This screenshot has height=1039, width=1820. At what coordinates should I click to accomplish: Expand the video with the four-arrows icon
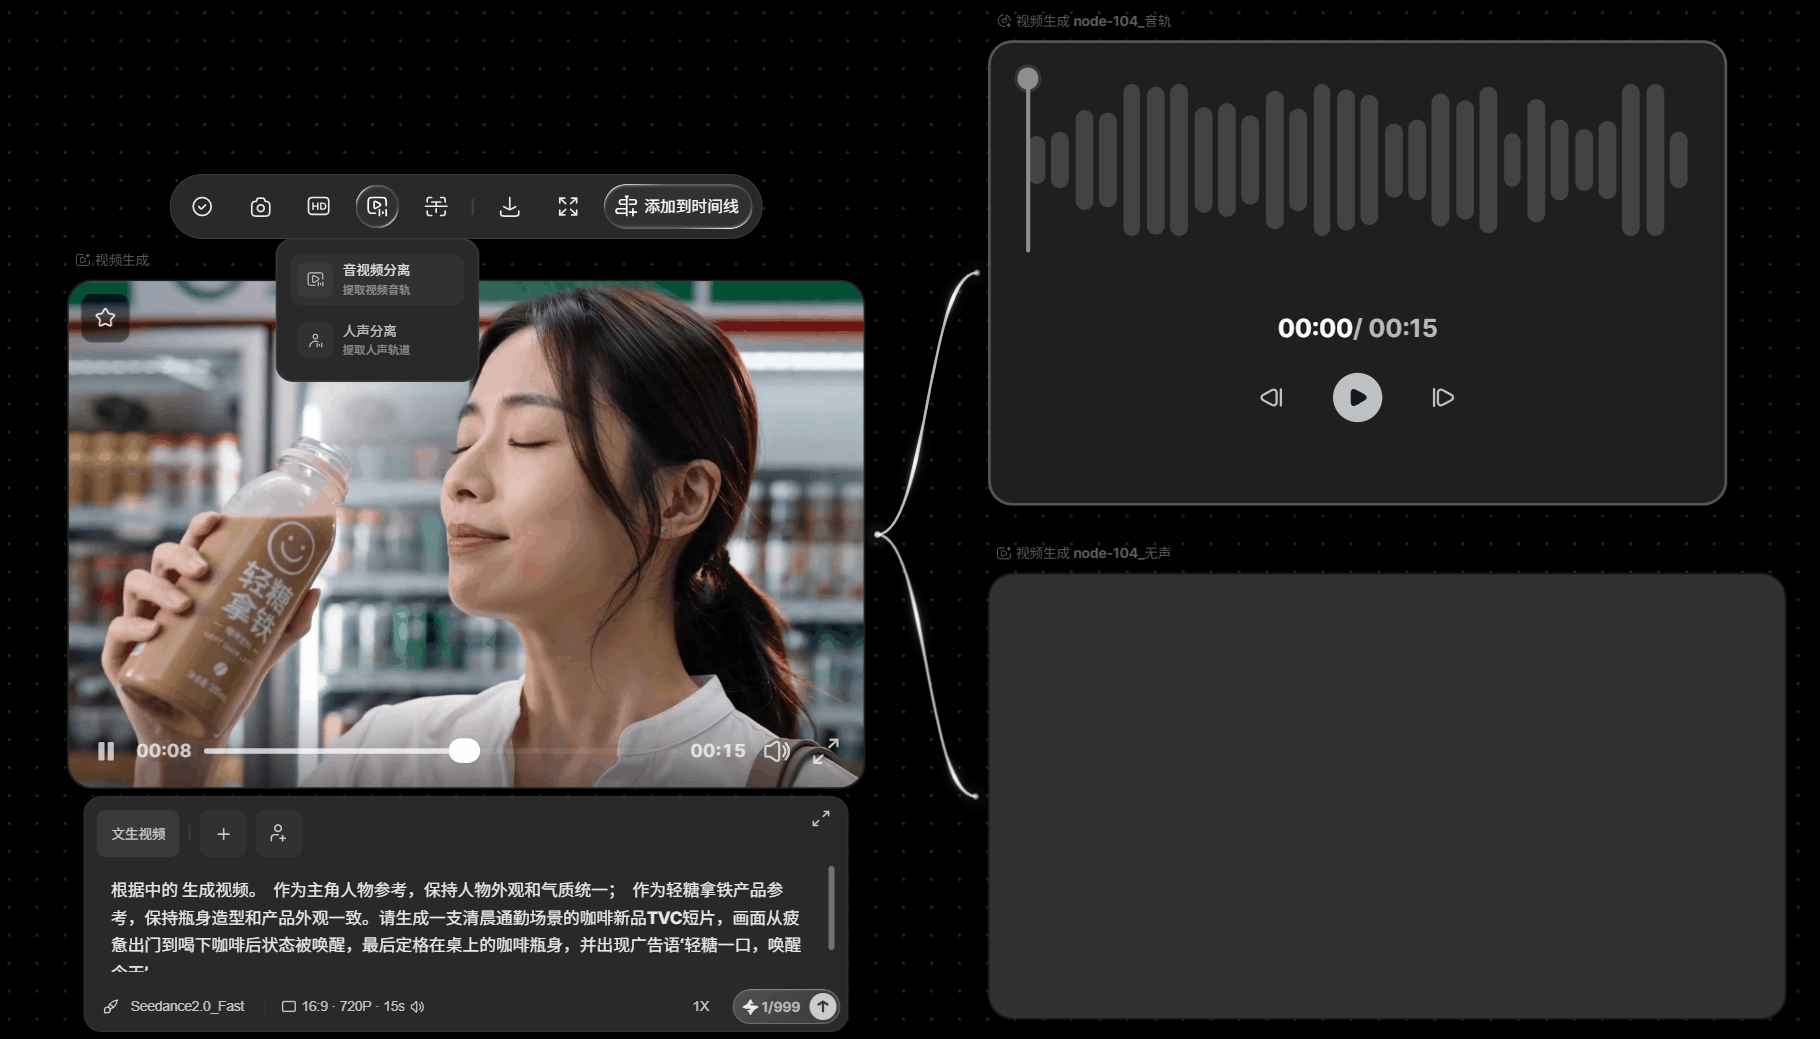[568, 206]
